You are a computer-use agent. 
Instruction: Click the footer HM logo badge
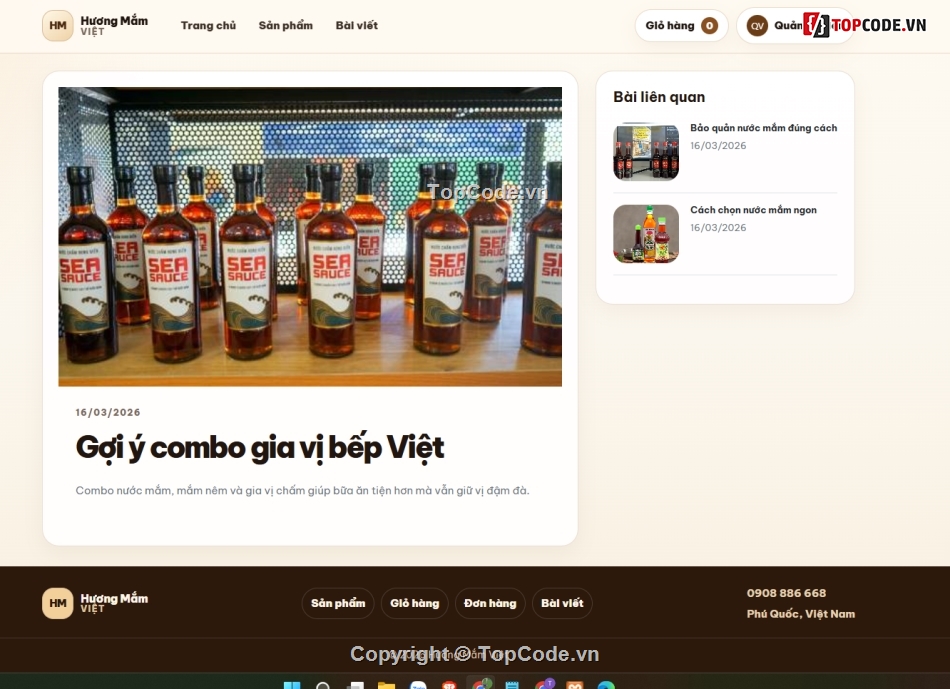click(x=58, y=603)
